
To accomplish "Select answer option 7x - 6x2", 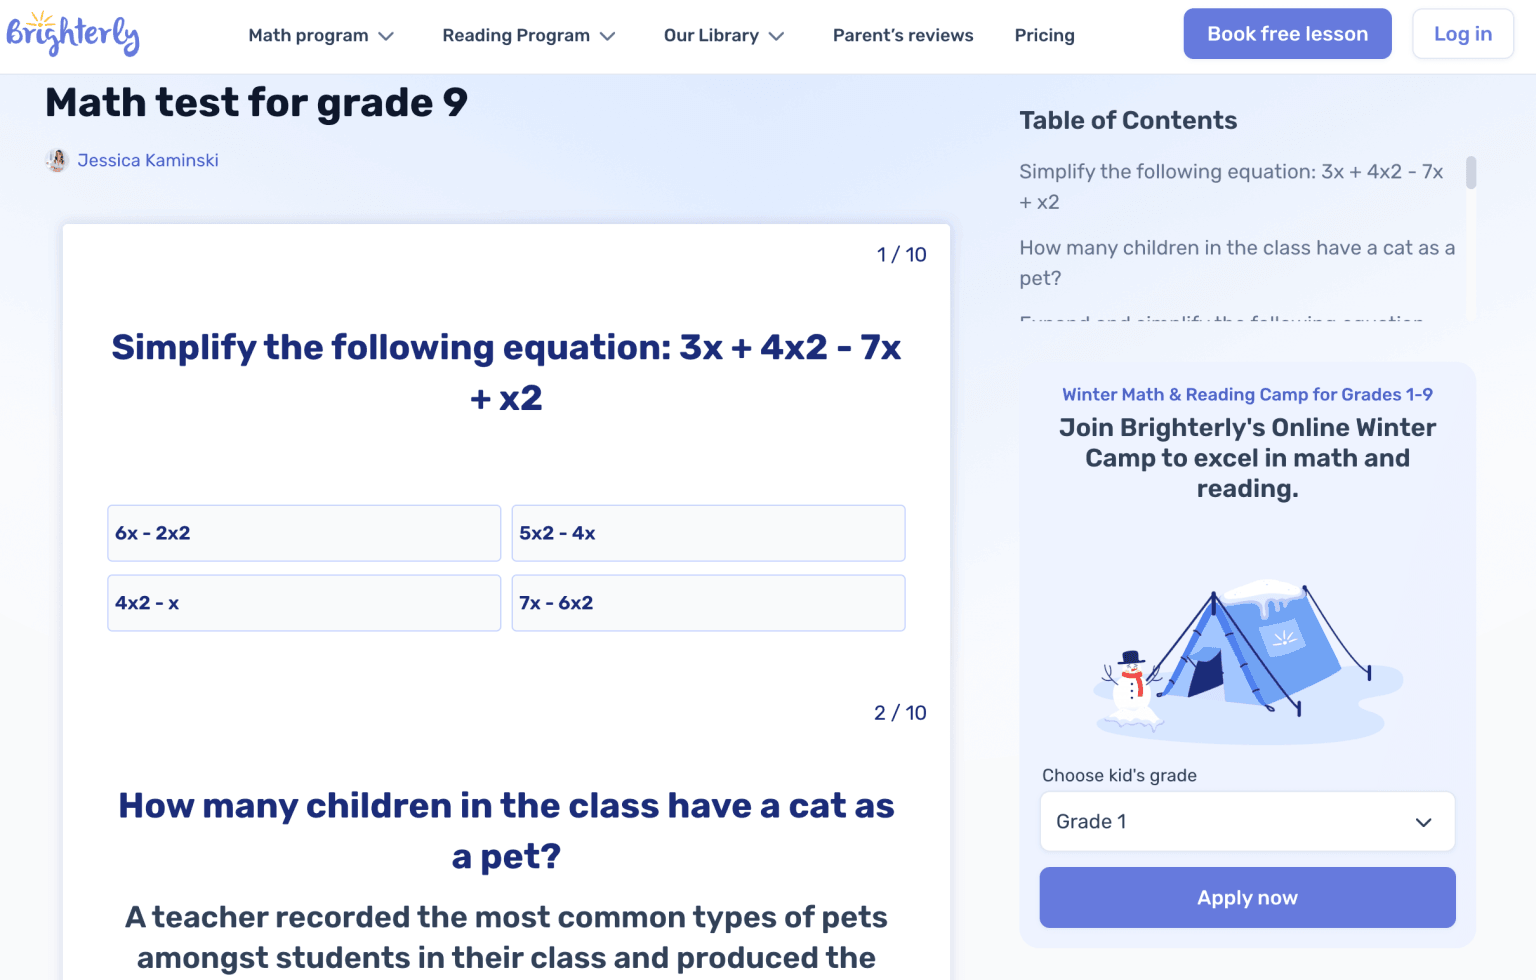I will pyautogui.click(x=708, y=603).
